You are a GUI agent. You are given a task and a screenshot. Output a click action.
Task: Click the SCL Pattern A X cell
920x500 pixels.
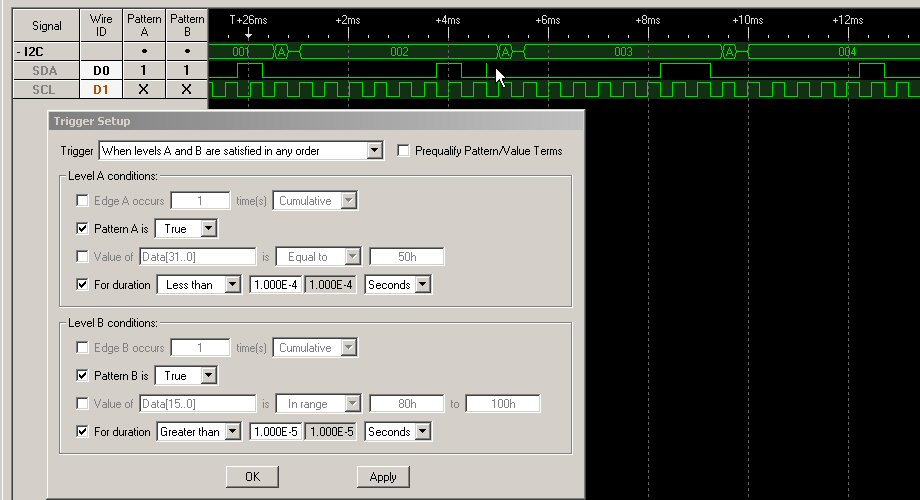tap(143, 90)
